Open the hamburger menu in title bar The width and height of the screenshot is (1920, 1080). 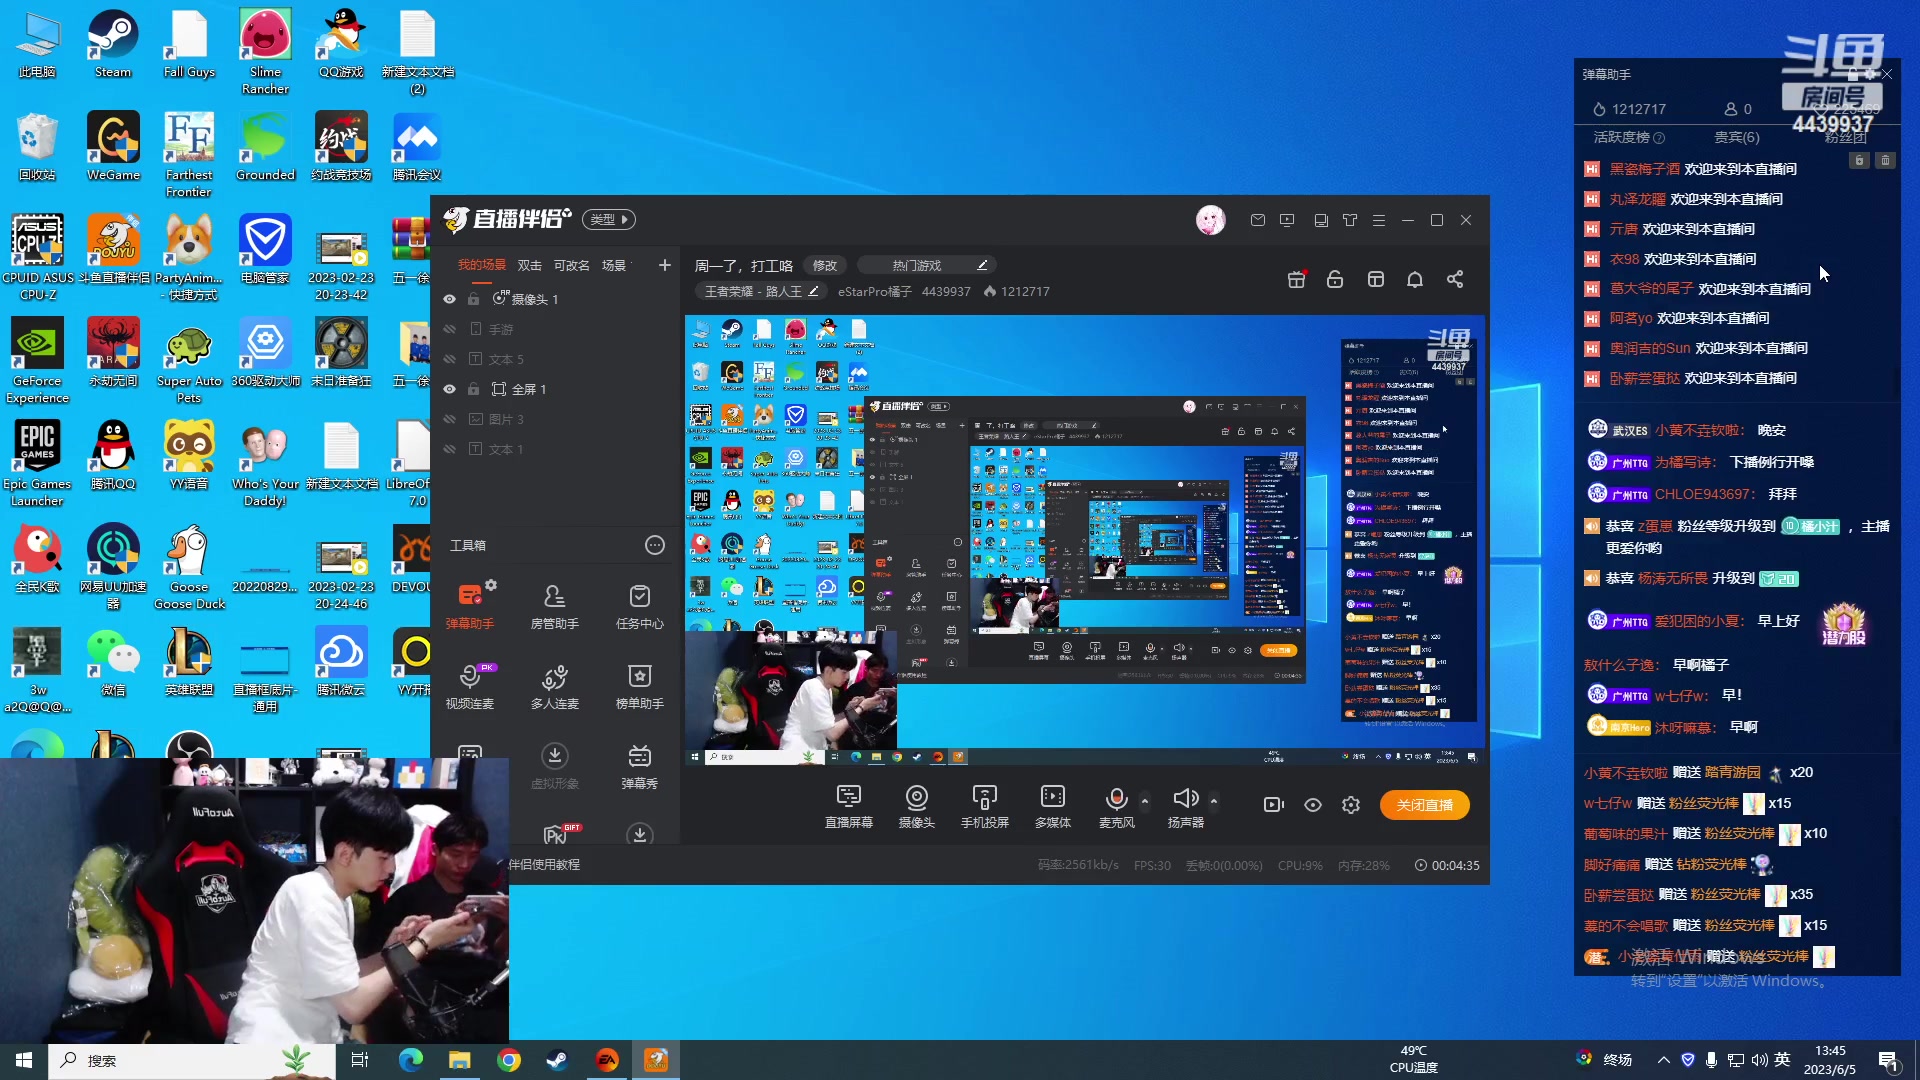click(x=1379, y=220)
